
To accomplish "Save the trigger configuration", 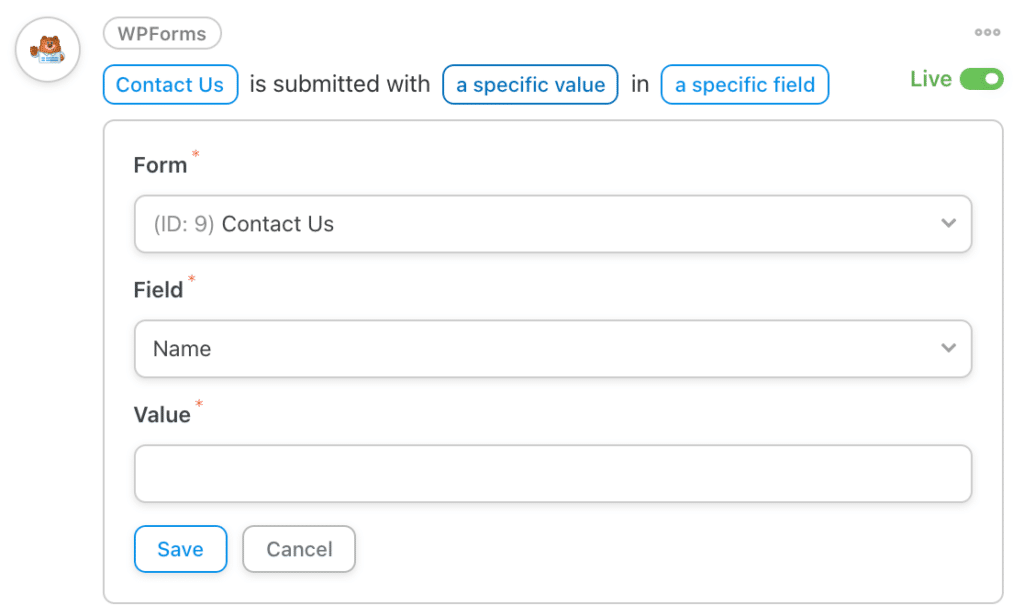I will tap(180, 549).
